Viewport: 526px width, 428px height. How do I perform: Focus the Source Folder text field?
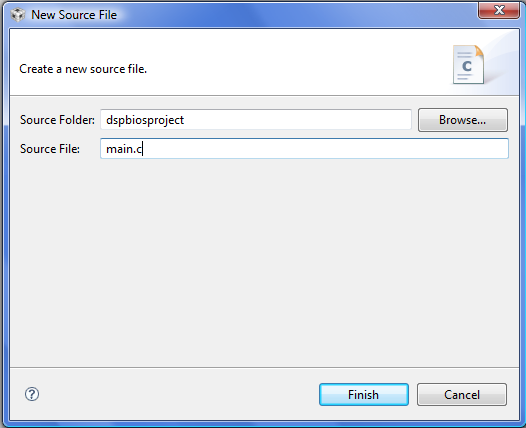coord(256,120)
